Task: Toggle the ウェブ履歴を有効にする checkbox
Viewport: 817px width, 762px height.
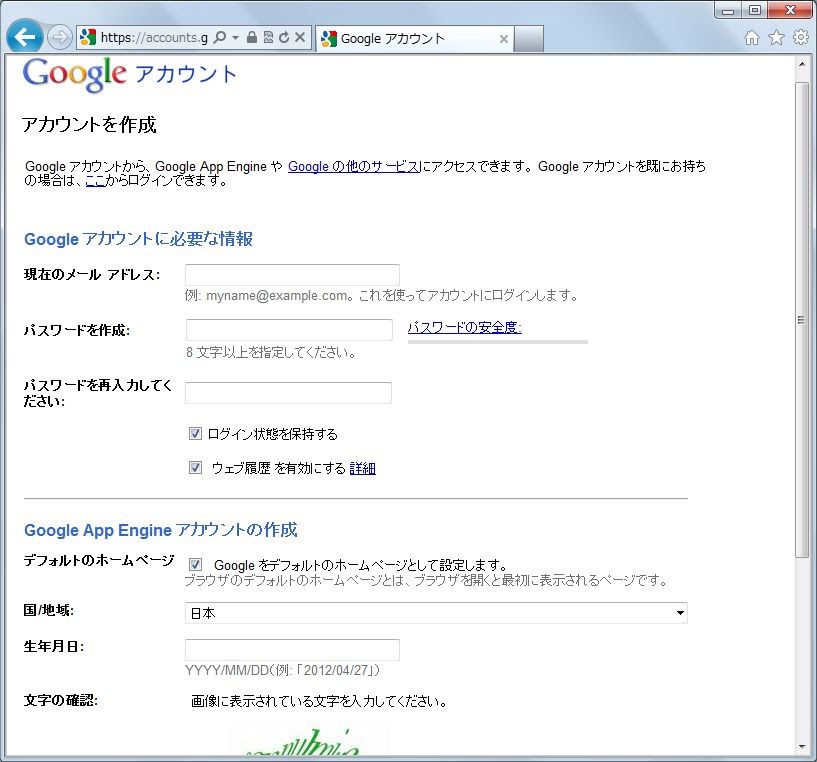Action: [196, 468]
